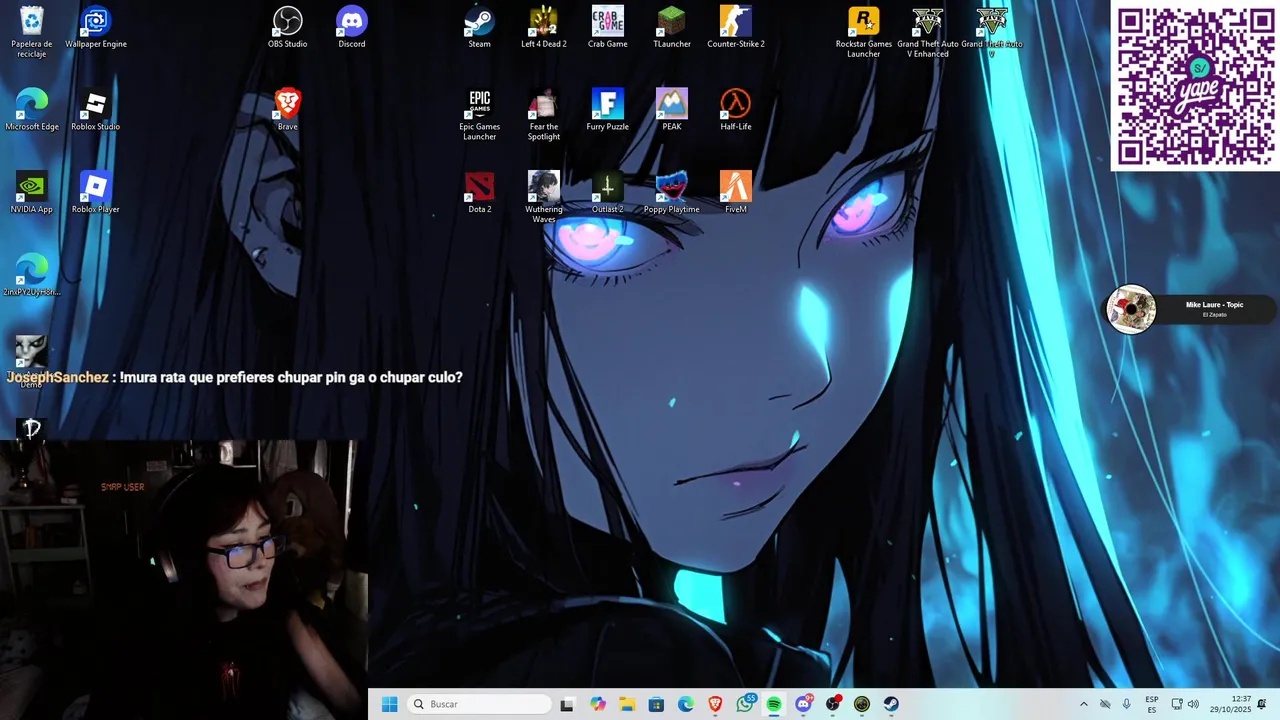Screen dimensions: 1280x720
Task: Open the NVIDIA App shortcut
Action: [31, 192]
